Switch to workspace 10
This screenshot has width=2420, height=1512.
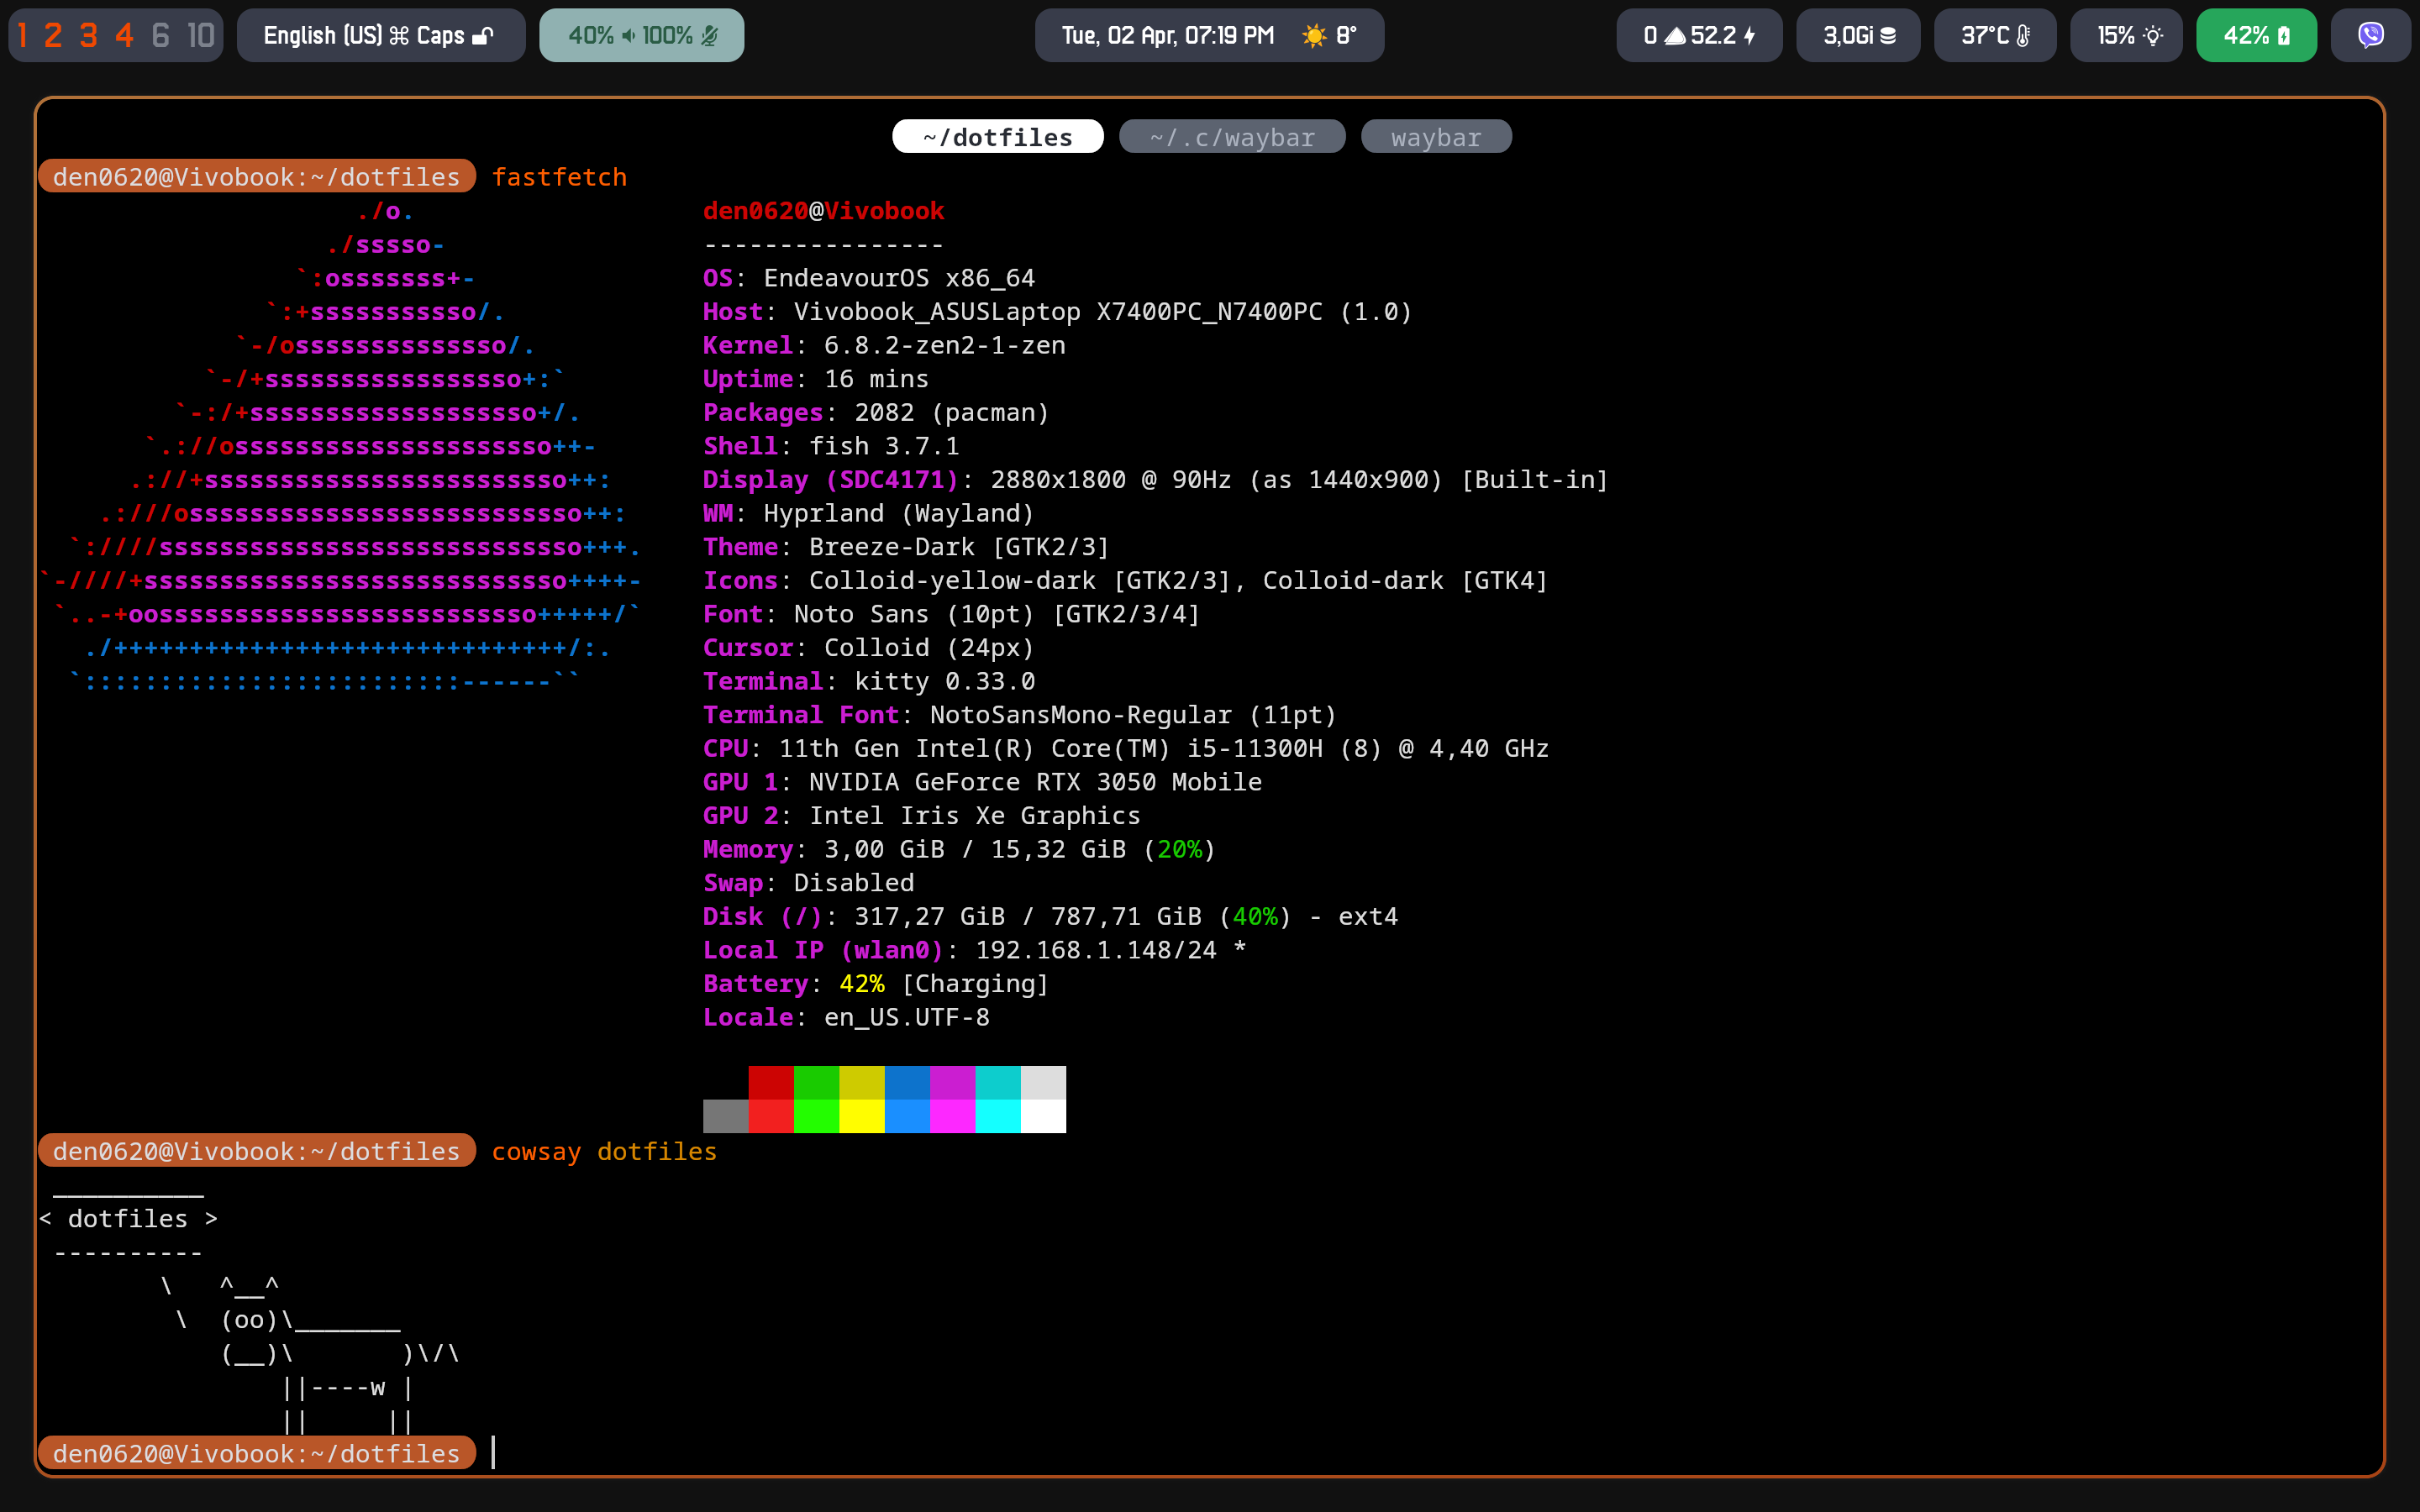[x=201, y=36]
